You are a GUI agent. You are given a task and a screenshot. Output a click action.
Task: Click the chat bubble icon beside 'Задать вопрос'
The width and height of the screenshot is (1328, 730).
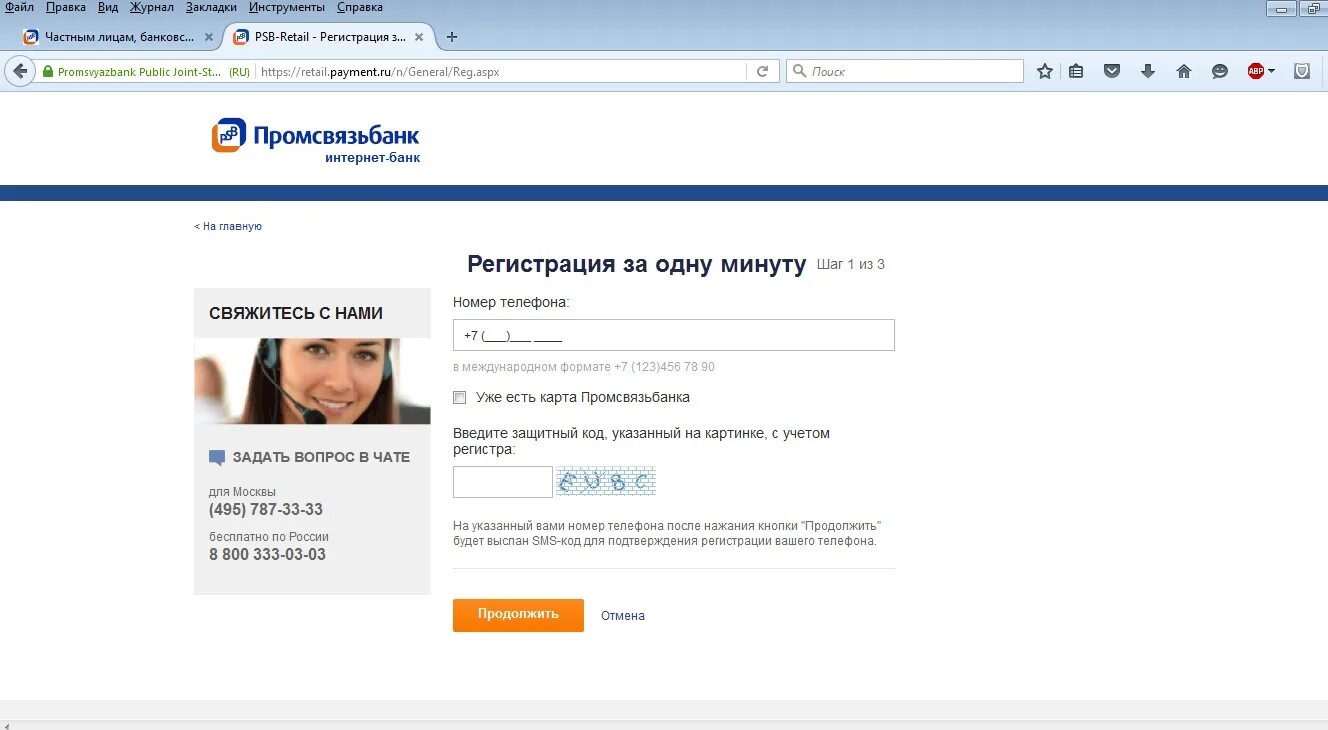(217, 457)
